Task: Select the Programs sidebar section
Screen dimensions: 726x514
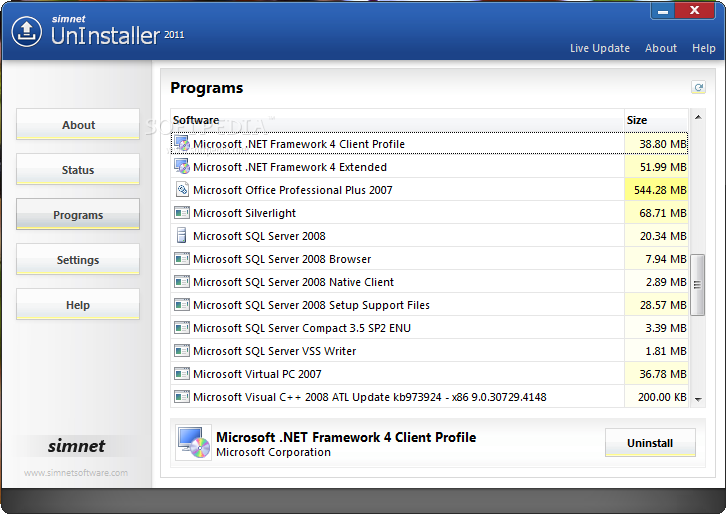Action: pos(78,214)
